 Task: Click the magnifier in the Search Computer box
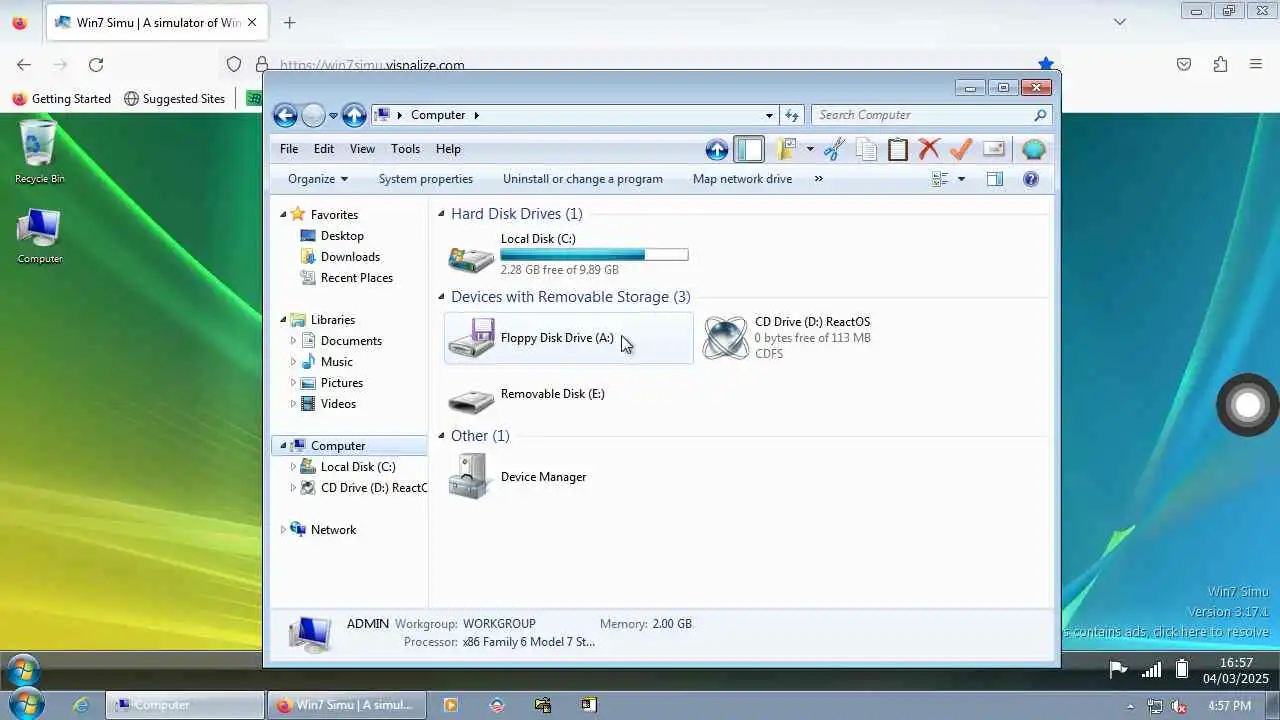coord(1040,115)
